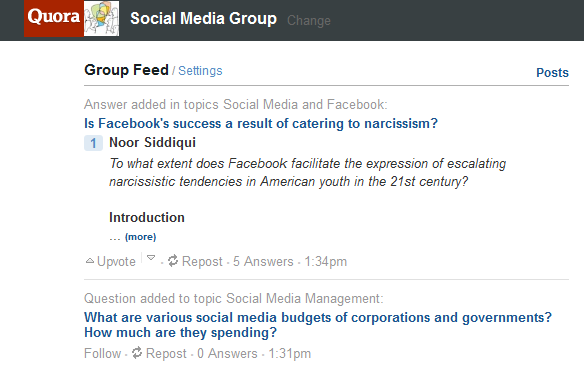
Task: Follow the social media budgets question
Action: (102, 353)
